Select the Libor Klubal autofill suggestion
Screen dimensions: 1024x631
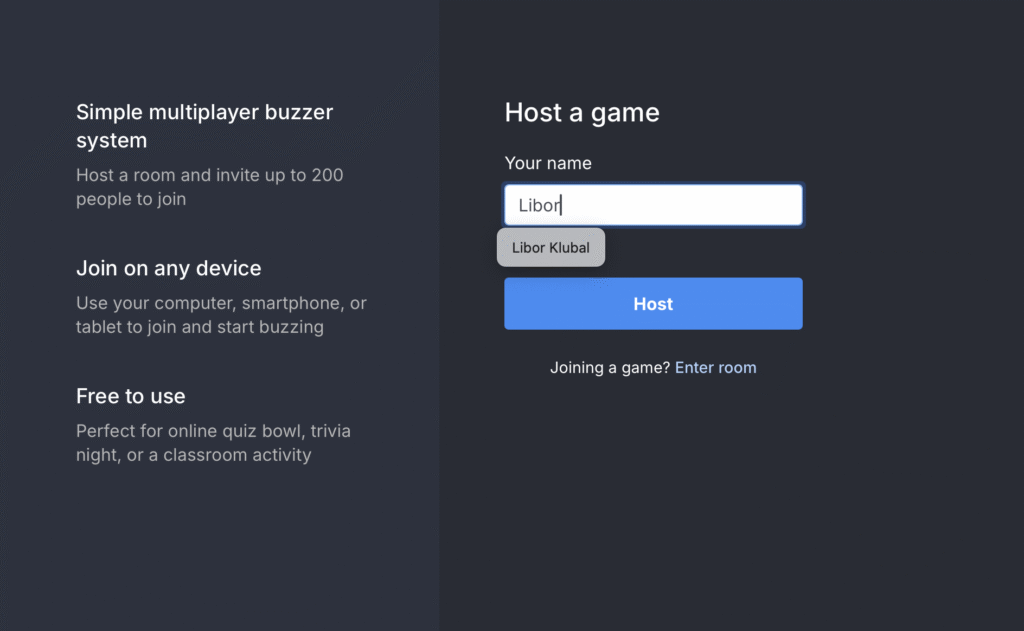(x=551, y=248)
